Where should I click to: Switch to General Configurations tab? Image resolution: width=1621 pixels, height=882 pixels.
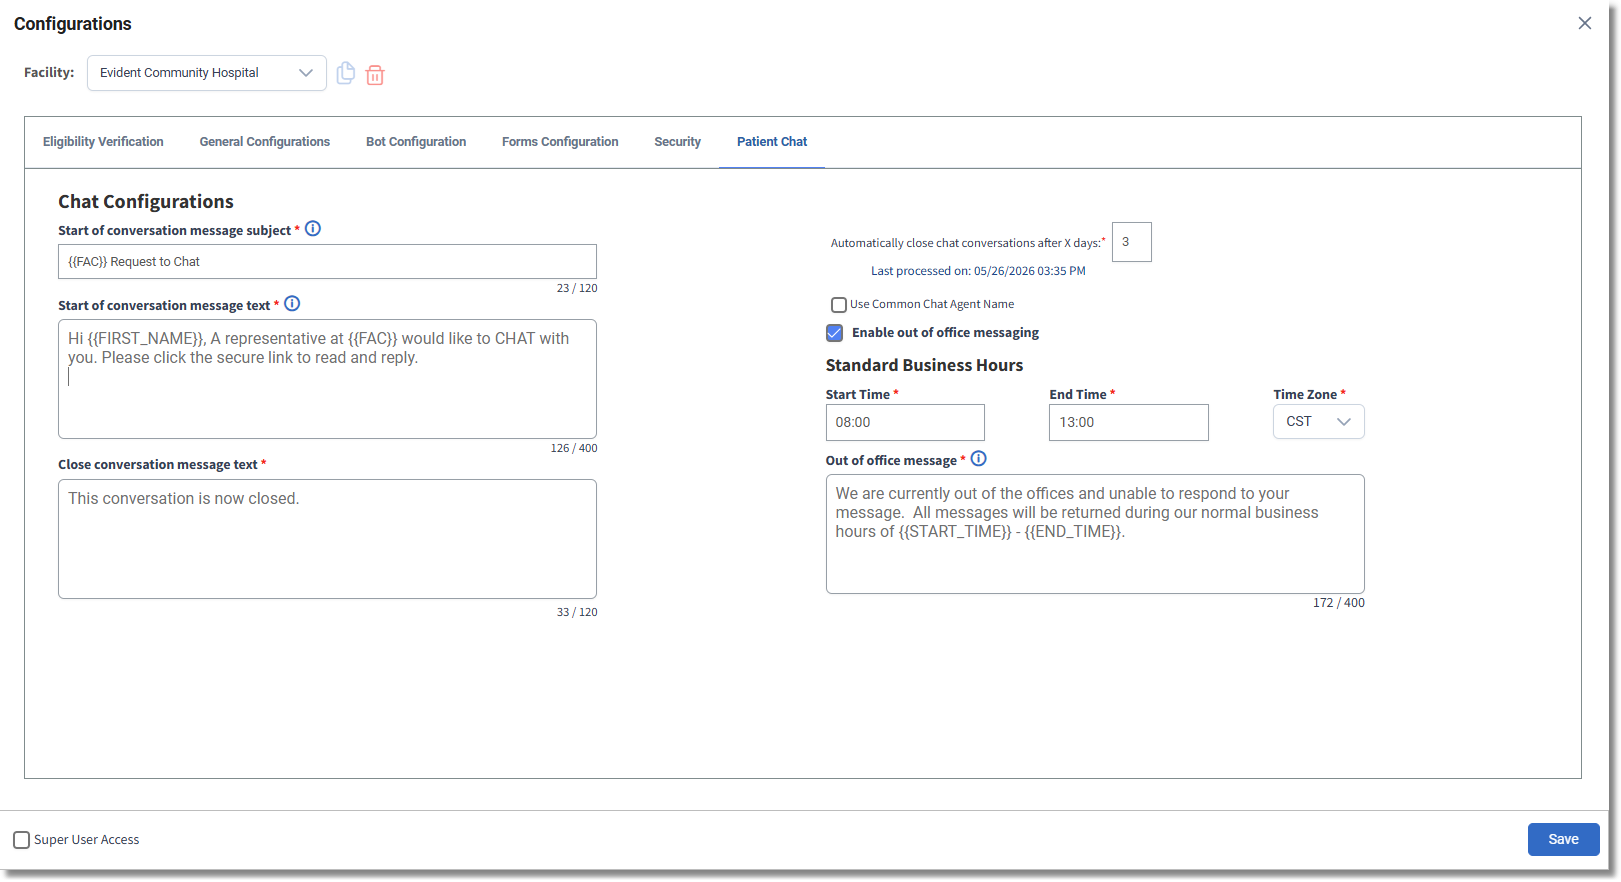[x=265, y=142]
